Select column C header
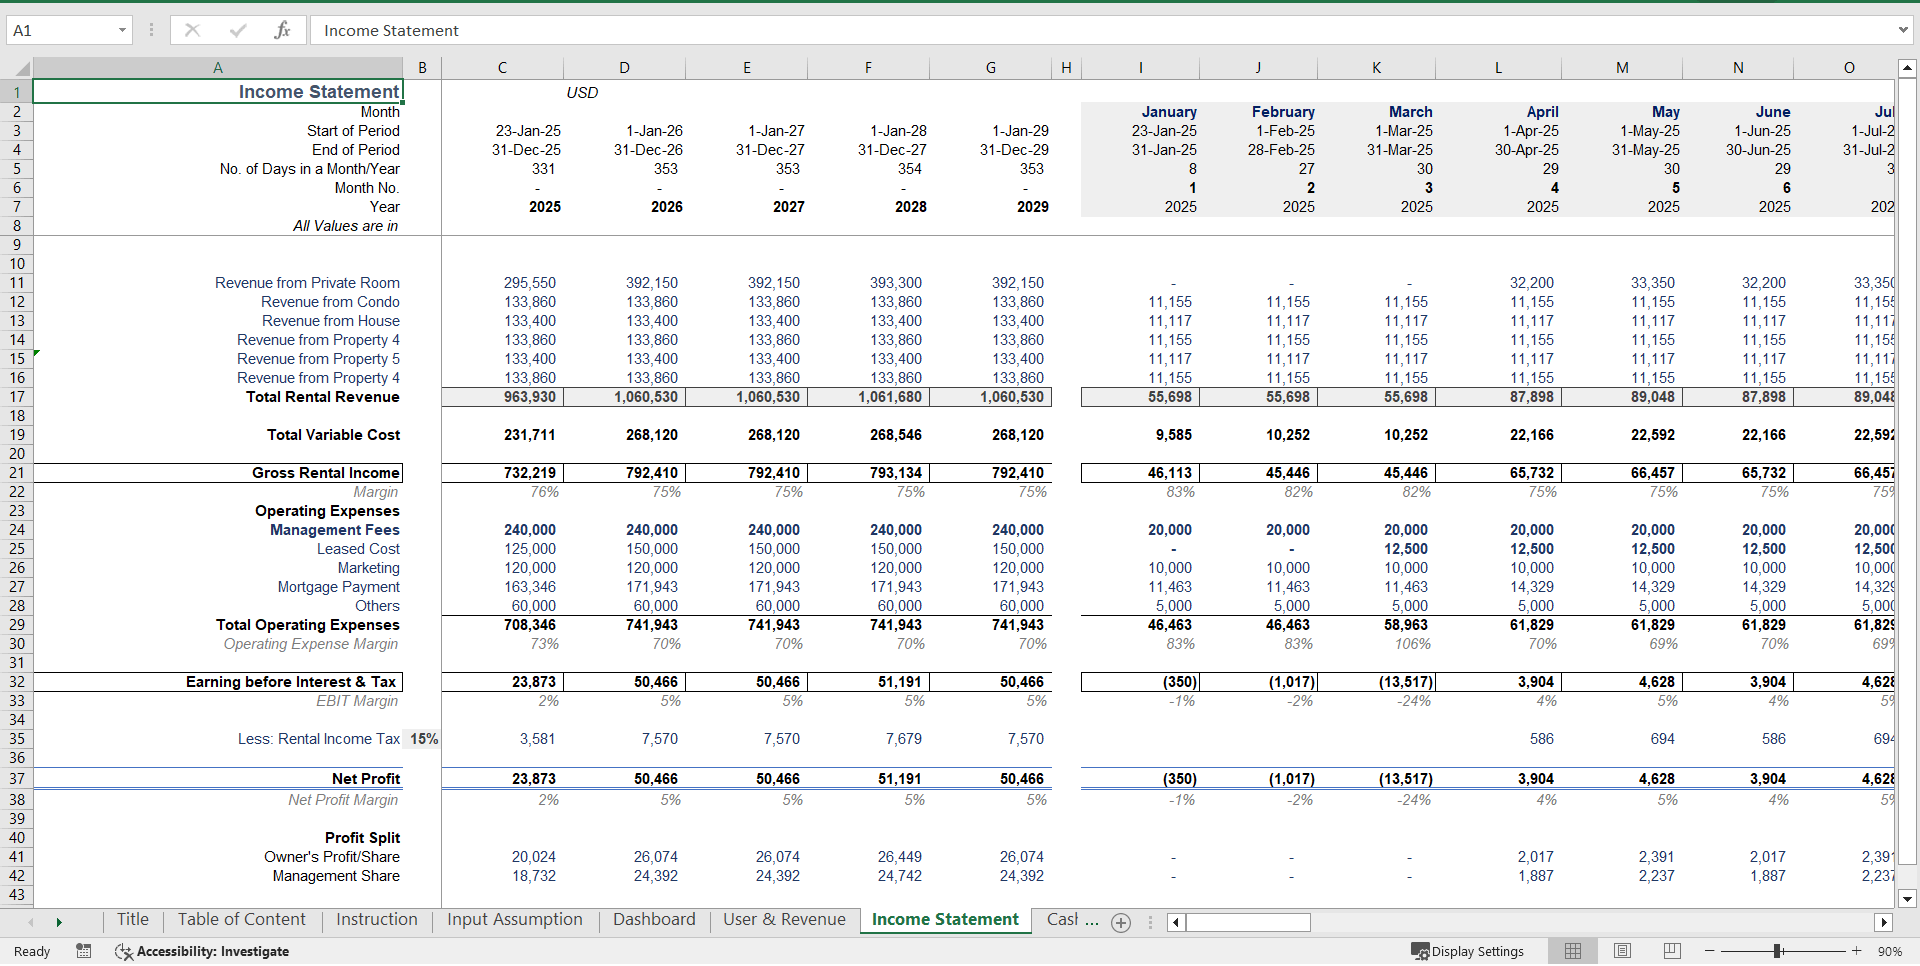The height and width of the screenshot is (966, 1920). [x=502, y=68]
